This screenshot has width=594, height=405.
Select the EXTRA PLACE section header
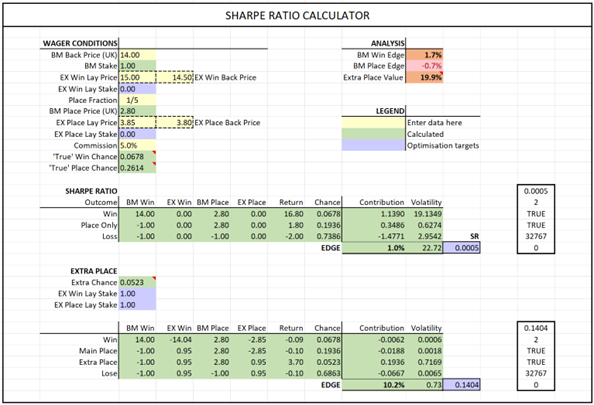click(94, 271)
